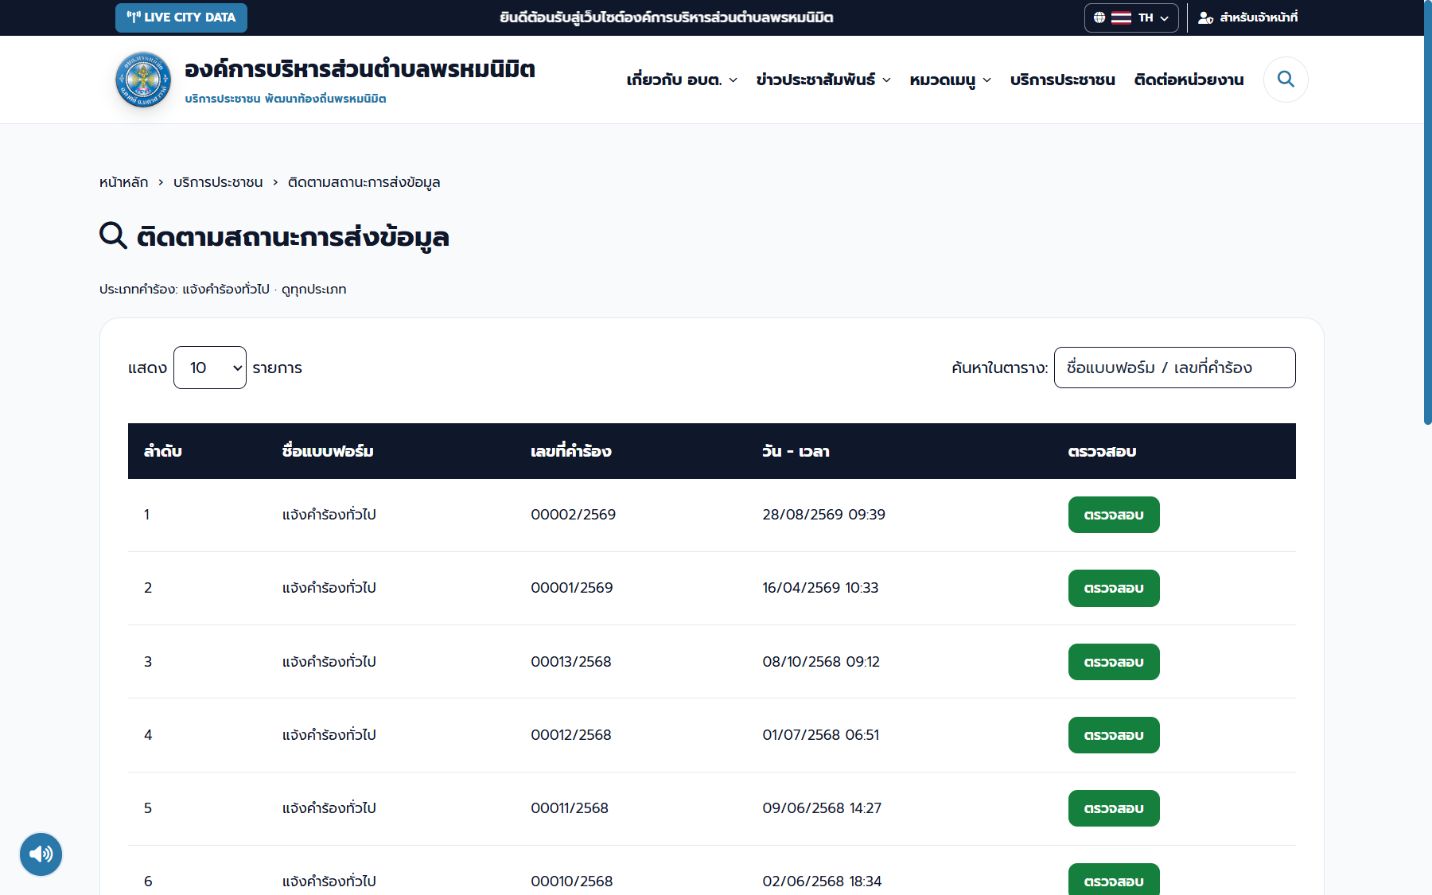Viewport: 1432px width, 895px height.
Task: Open the TH language dropdown
Action: click(x=1131, y=18)
